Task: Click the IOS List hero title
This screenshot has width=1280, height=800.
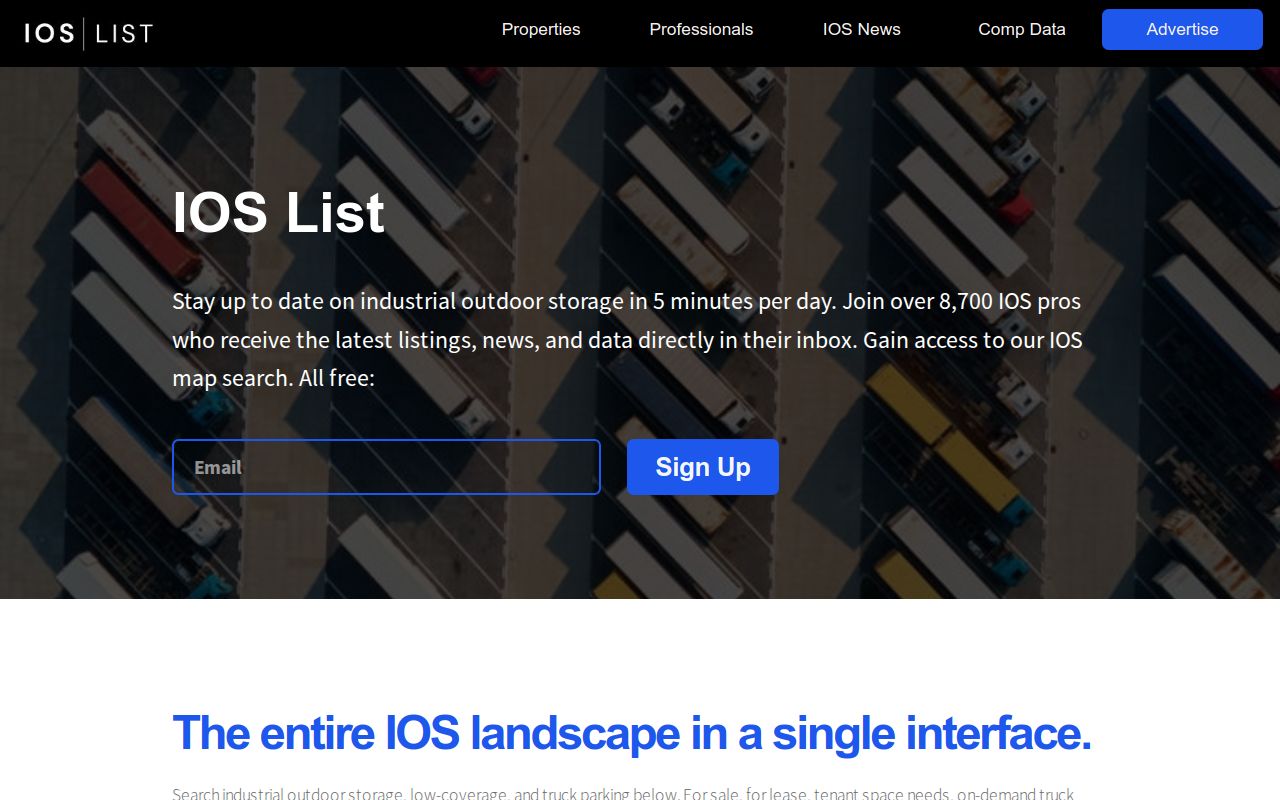Action: coord(279,212)
